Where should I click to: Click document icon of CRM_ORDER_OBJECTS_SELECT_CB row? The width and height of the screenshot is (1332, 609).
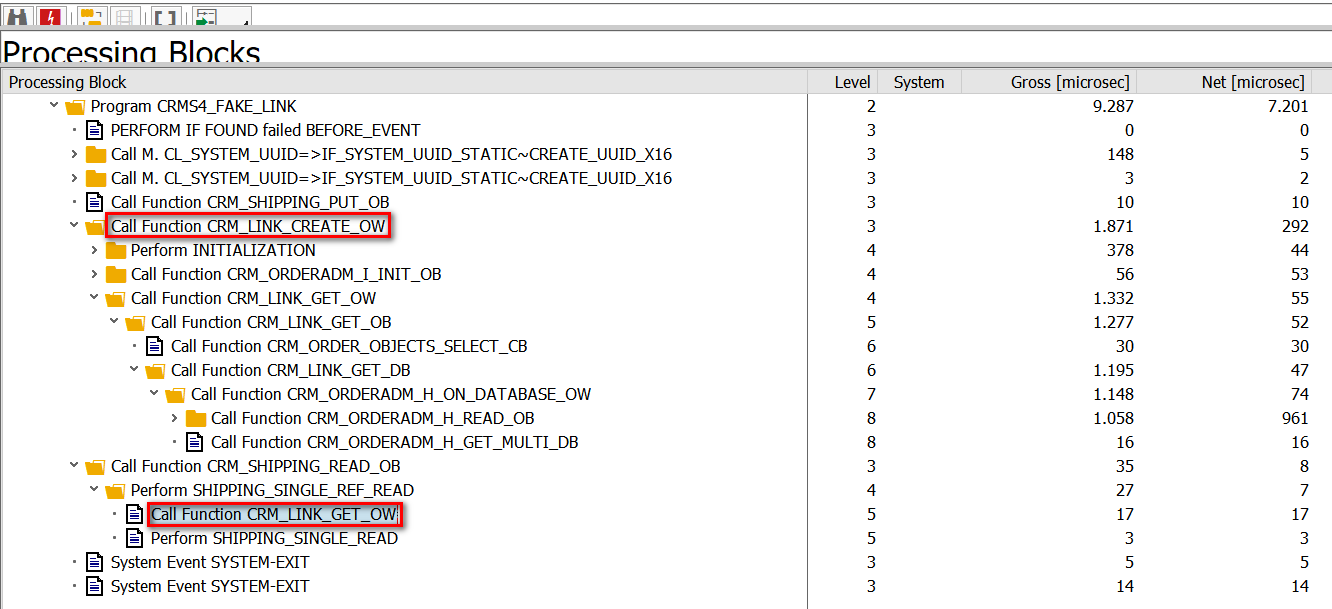[x=155, y=346]
